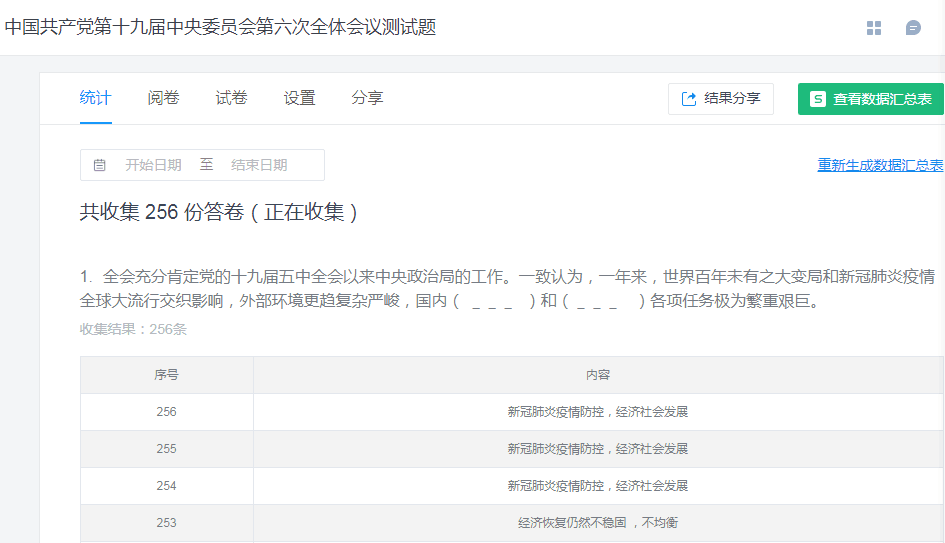Click the 结果分享 button
Screen dimensions: 945x543
(x=721, y=99)
